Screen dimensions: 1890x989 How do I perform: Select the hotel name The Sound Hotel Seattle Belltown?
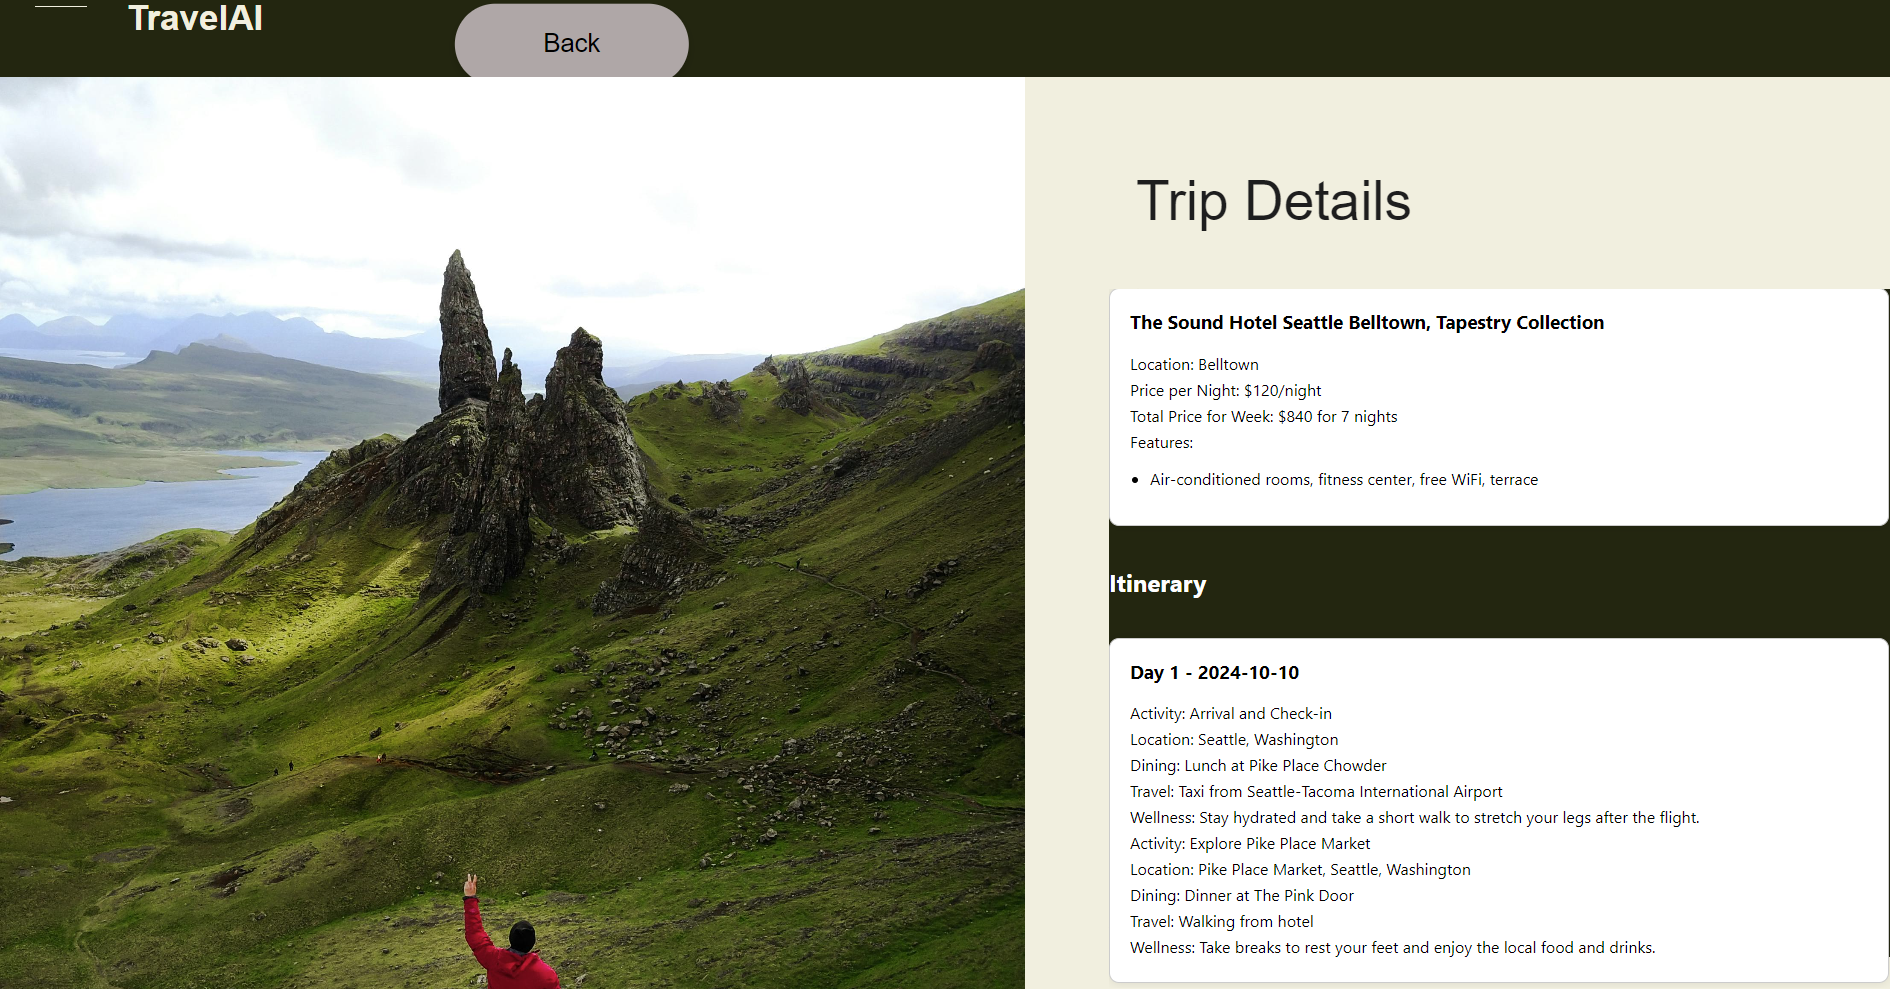[1366, 322]
